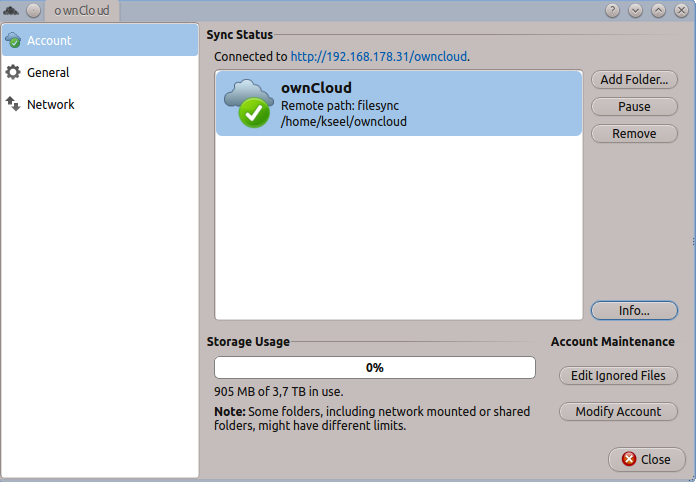Pause the folder synchronization

634,107
